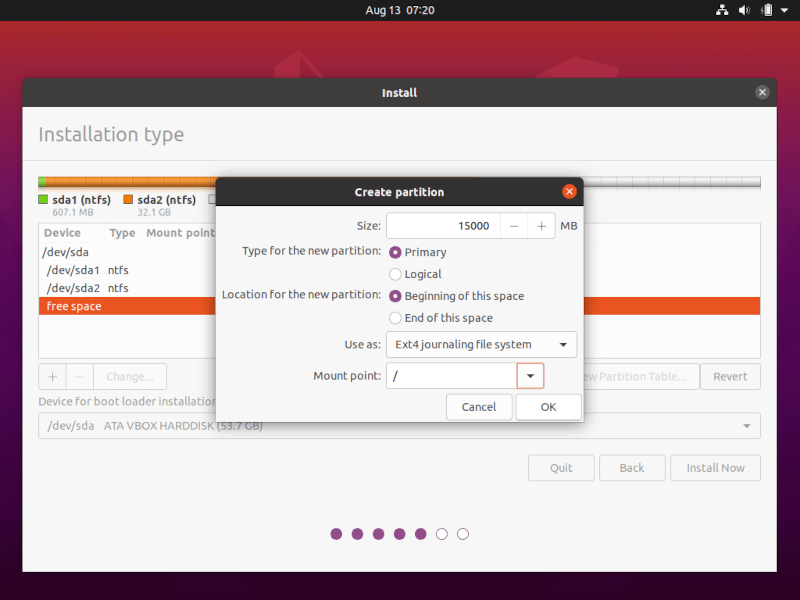The image size is (800, 600).
Task: Close the Install window
Action: [762, 92]
